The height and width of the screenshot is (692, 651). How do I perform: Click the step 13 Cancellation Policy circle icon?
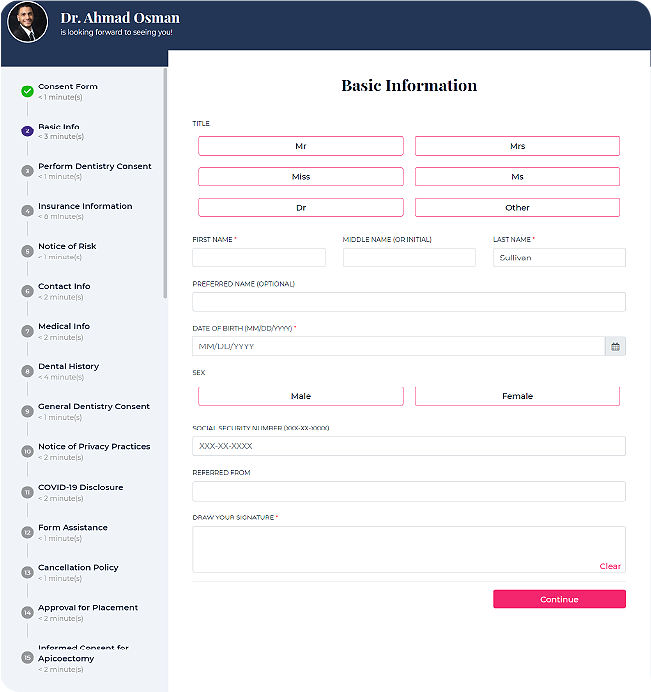(27, 572)
